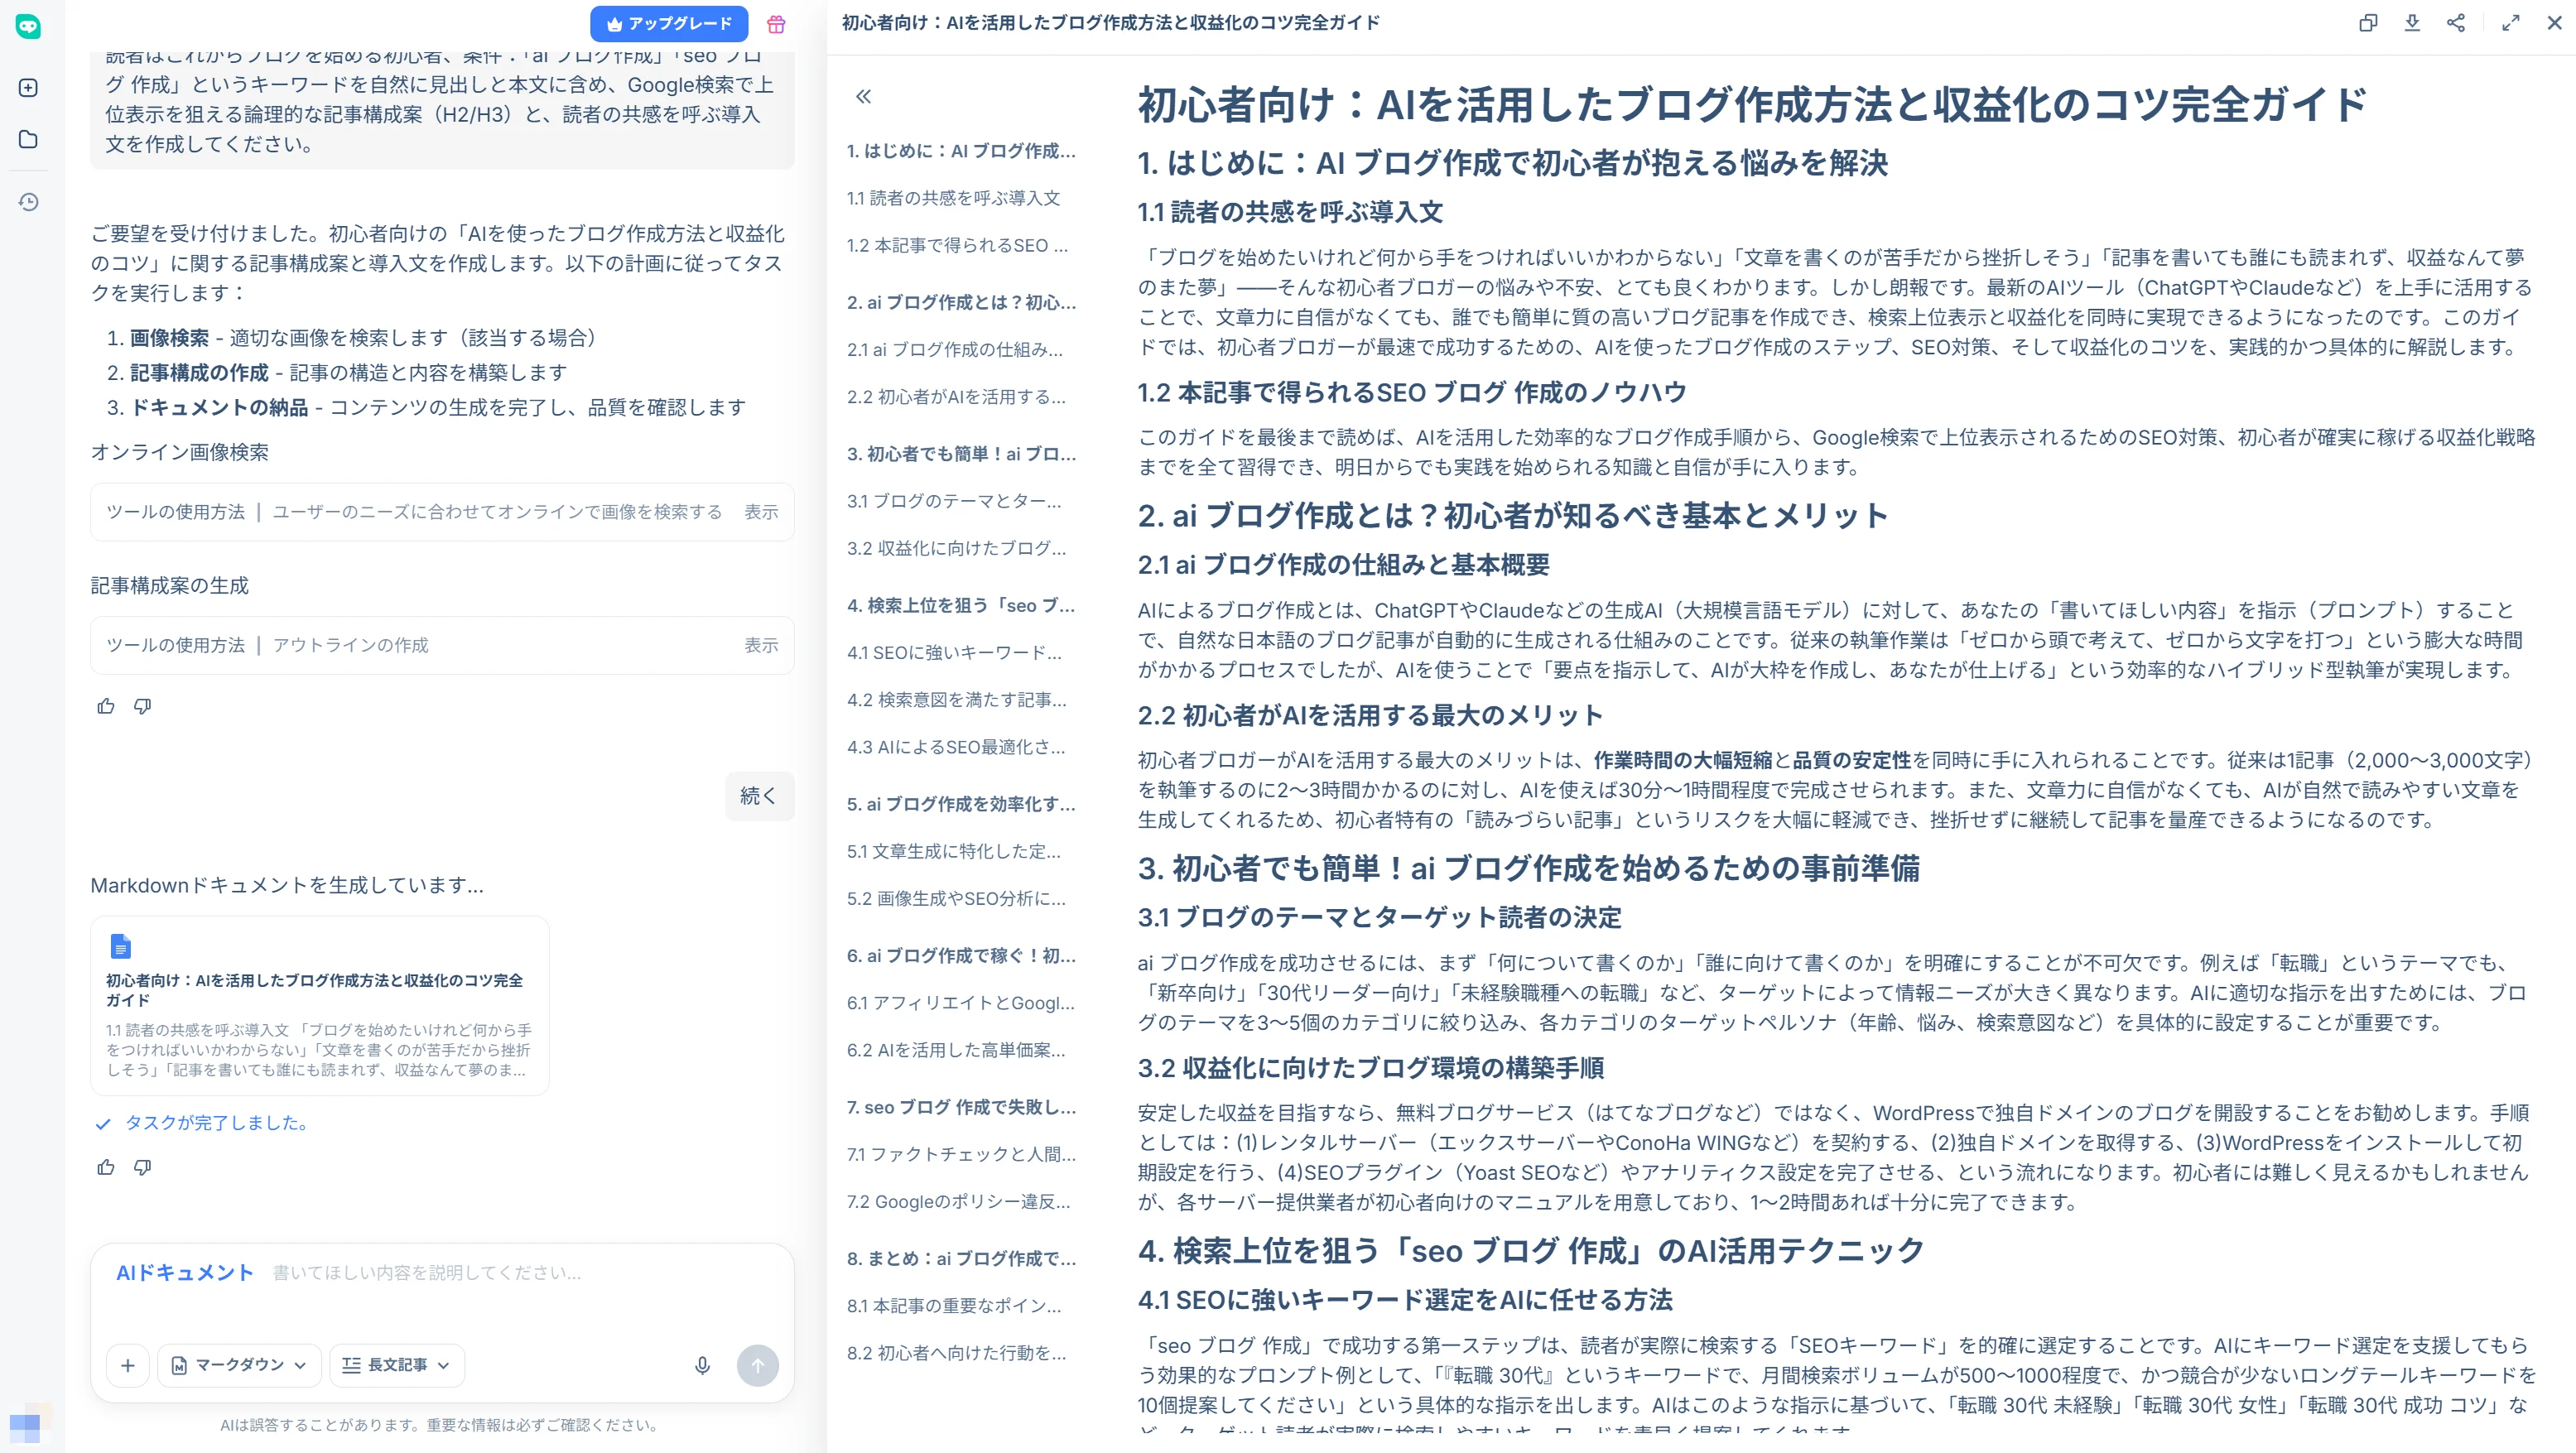The image size is (2576, 1453).
Task: Give thumbs up to the outline response
Action: (105, 706)
